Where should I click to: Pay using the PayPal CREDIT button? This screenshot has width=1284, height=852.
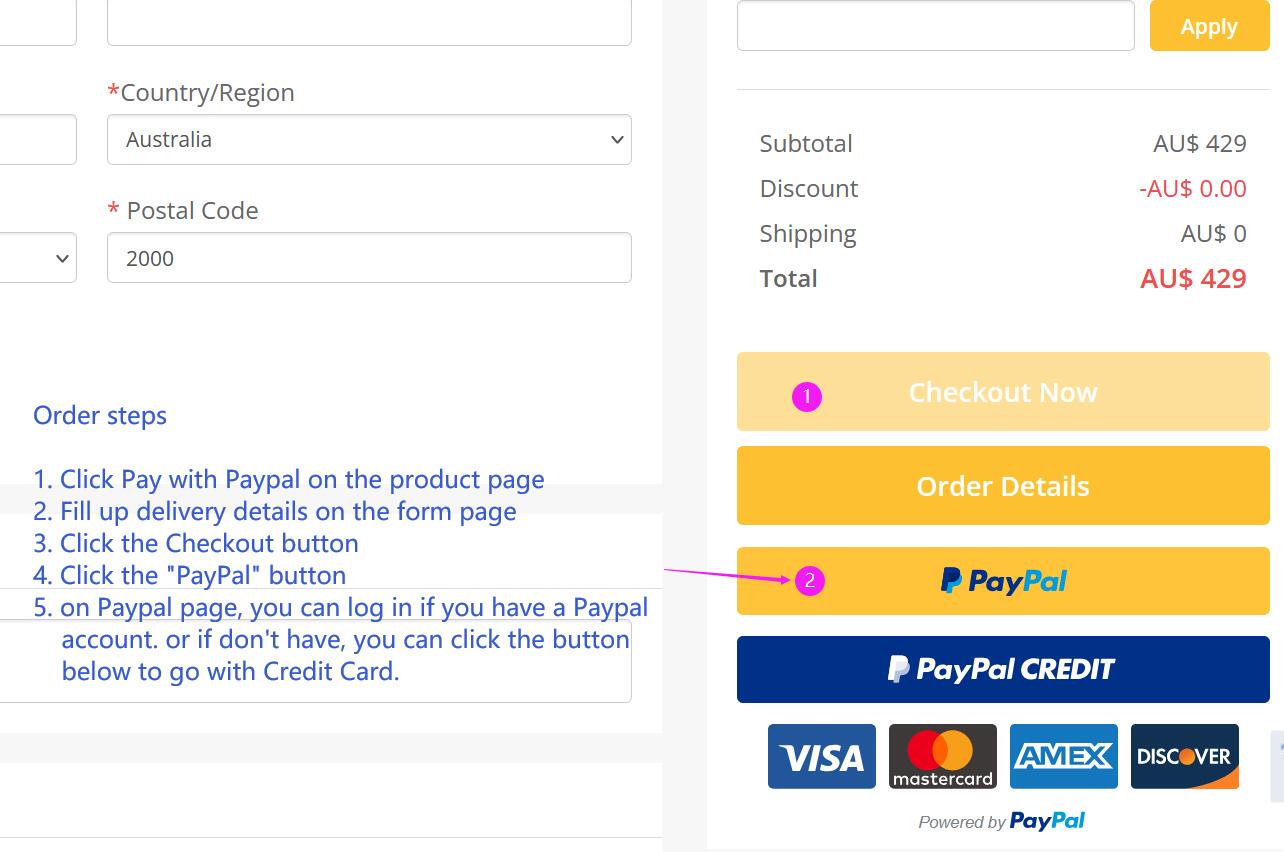click(1003, 669)
